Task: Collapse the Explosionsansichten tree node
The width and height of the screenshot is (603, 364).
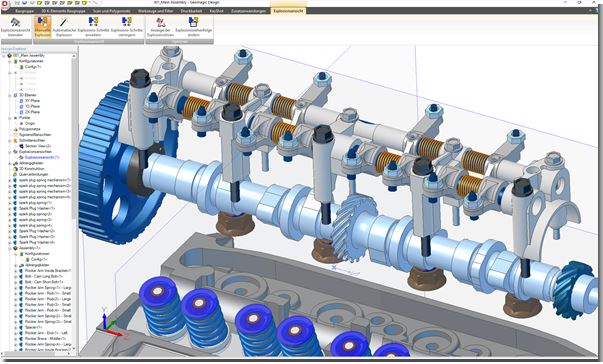Action: click(10, 152)
